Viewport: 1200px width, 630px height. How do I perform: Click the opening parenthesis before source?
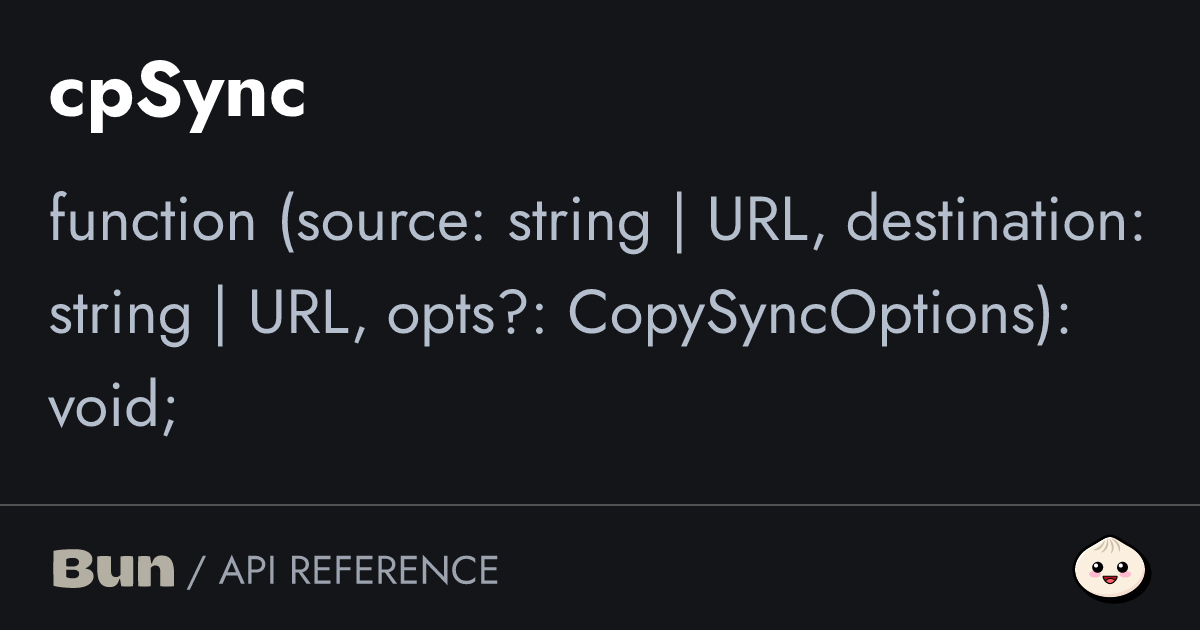tap(287, 221)
